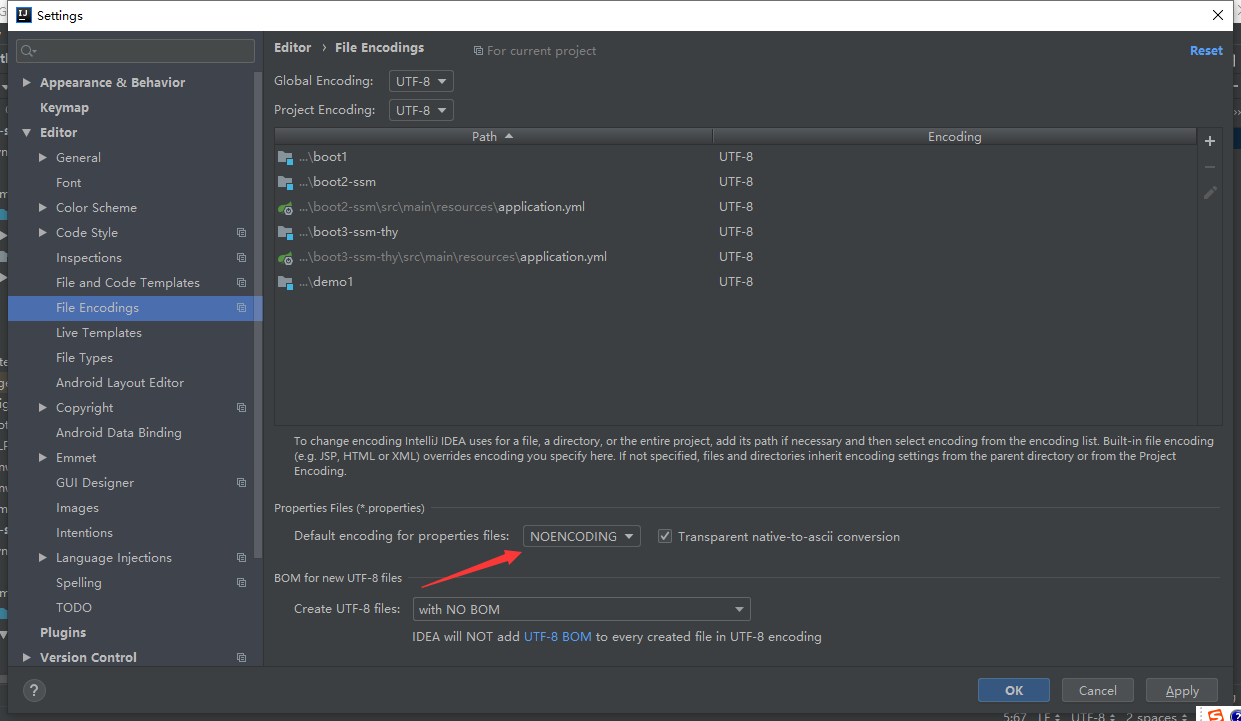Click the Remove path minus icon
1241x721 pixels.
click(x=1210, y=167)
